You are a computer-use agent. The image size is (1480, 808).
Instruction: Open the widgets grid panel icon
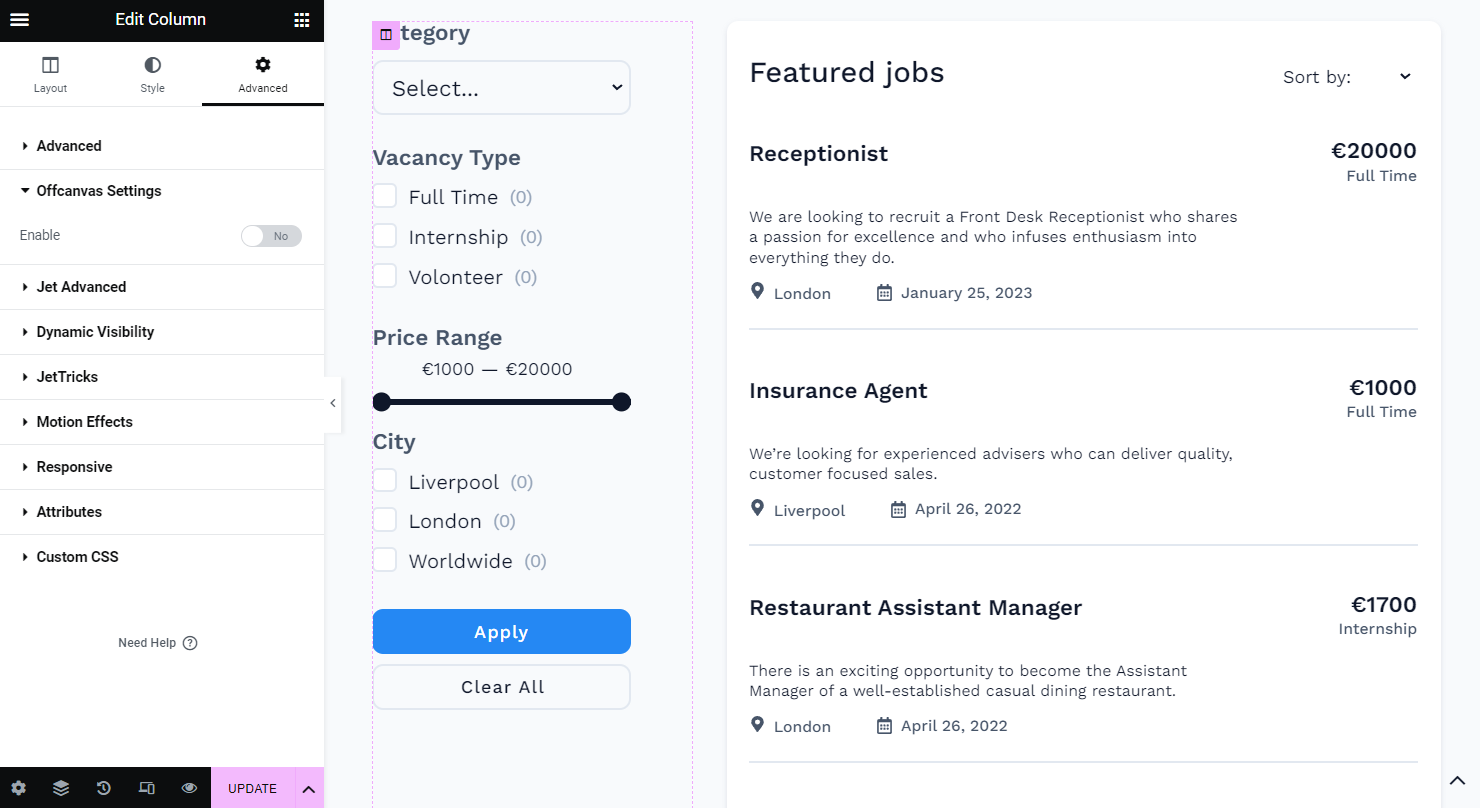point(302,20)
